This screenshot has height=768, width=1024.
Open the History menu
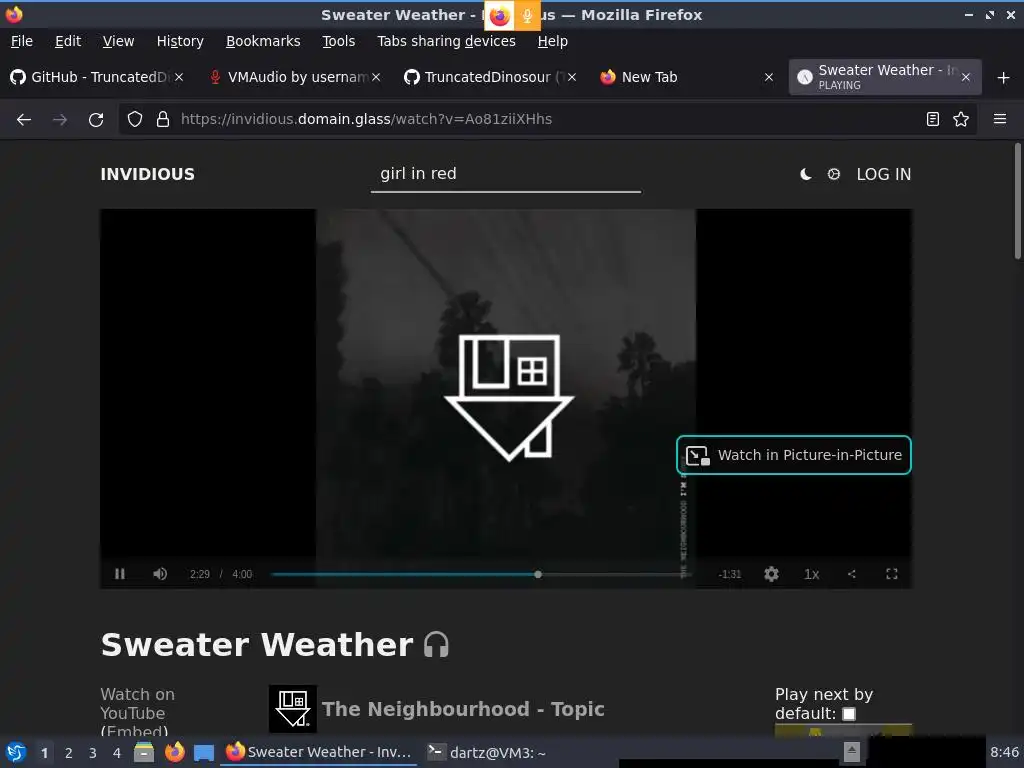click(x=180, y=41)
